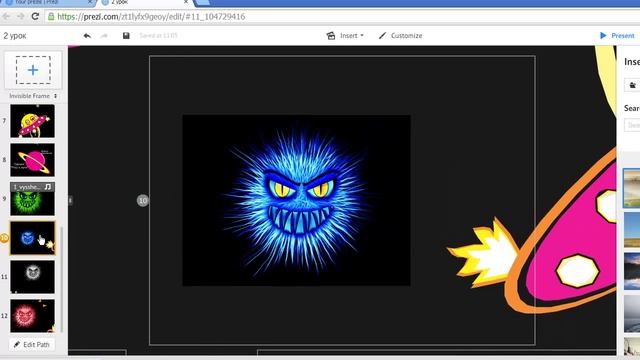Image resolution: width=640 pixels, height=360 pixels.
Task: Redo the action with the forward arrow
Action: 104,36
